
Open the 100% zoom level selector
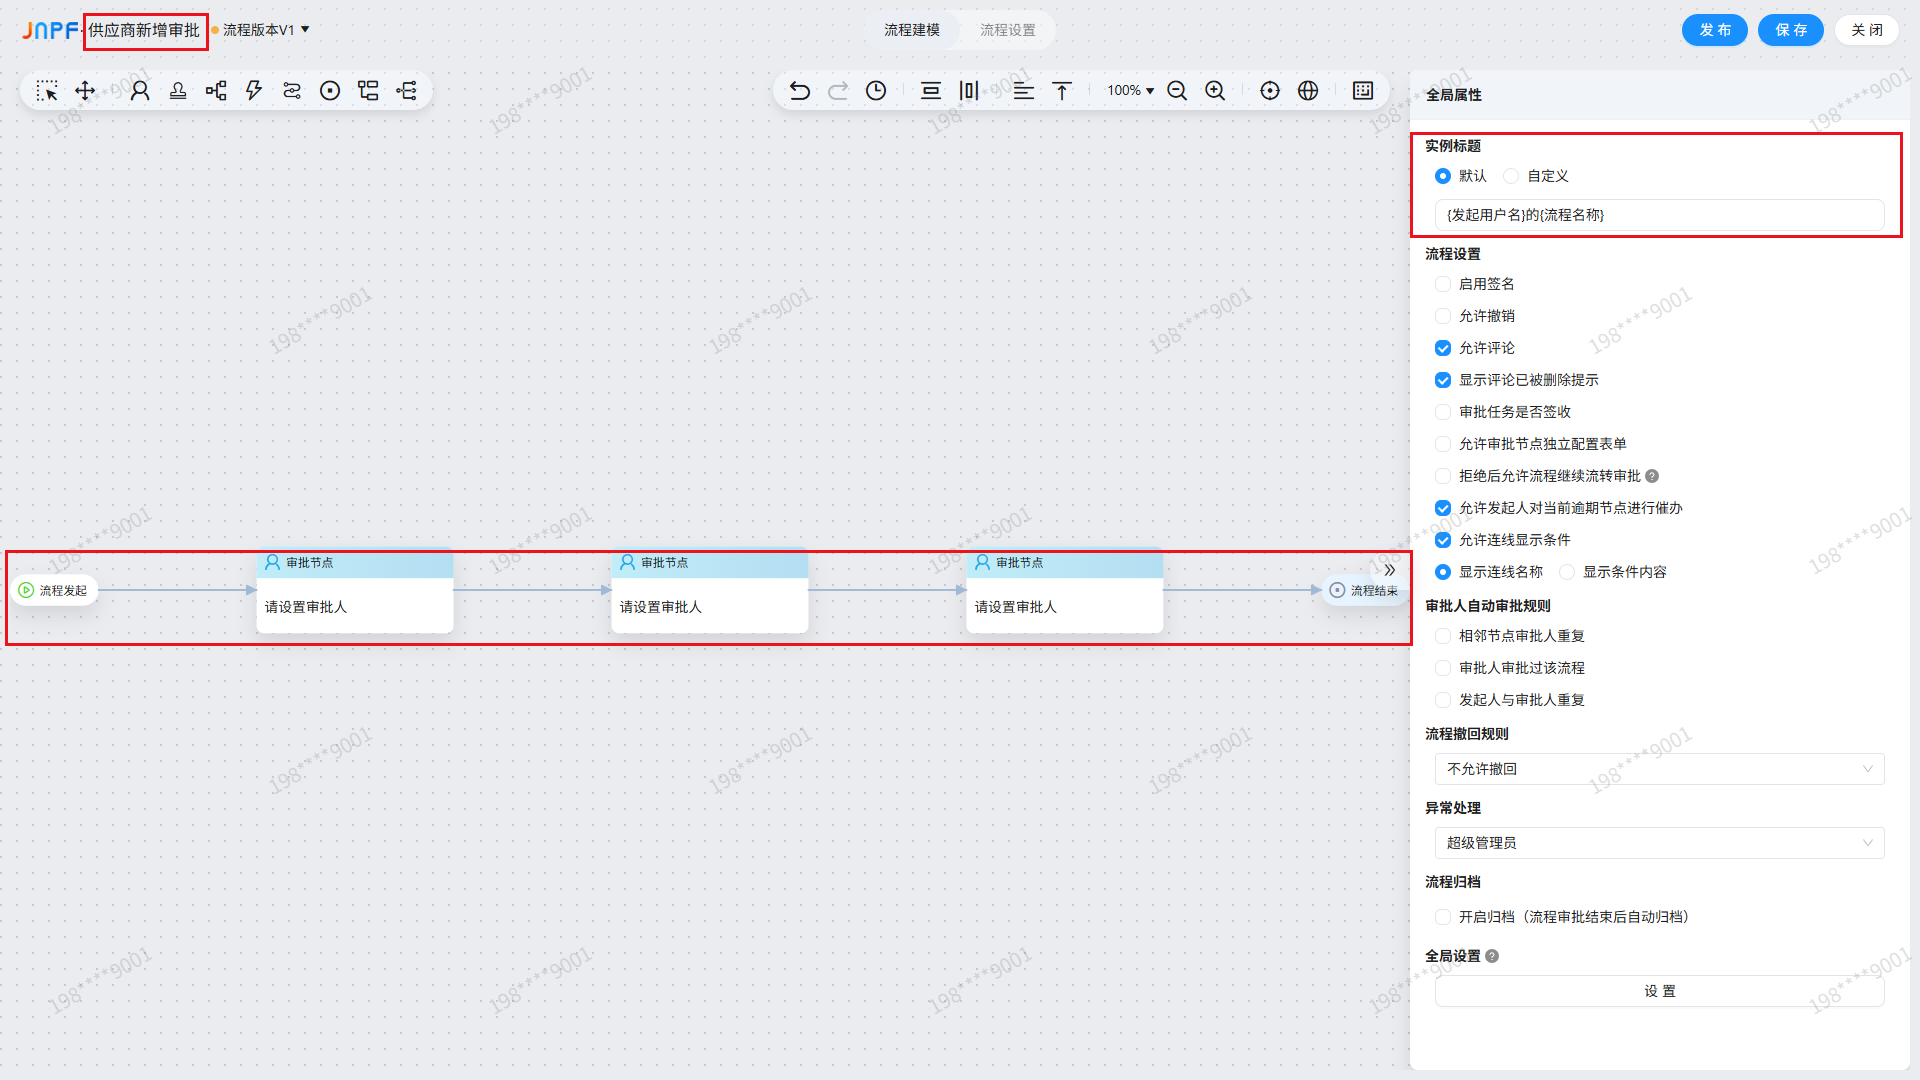click(x=1130, y=91)
